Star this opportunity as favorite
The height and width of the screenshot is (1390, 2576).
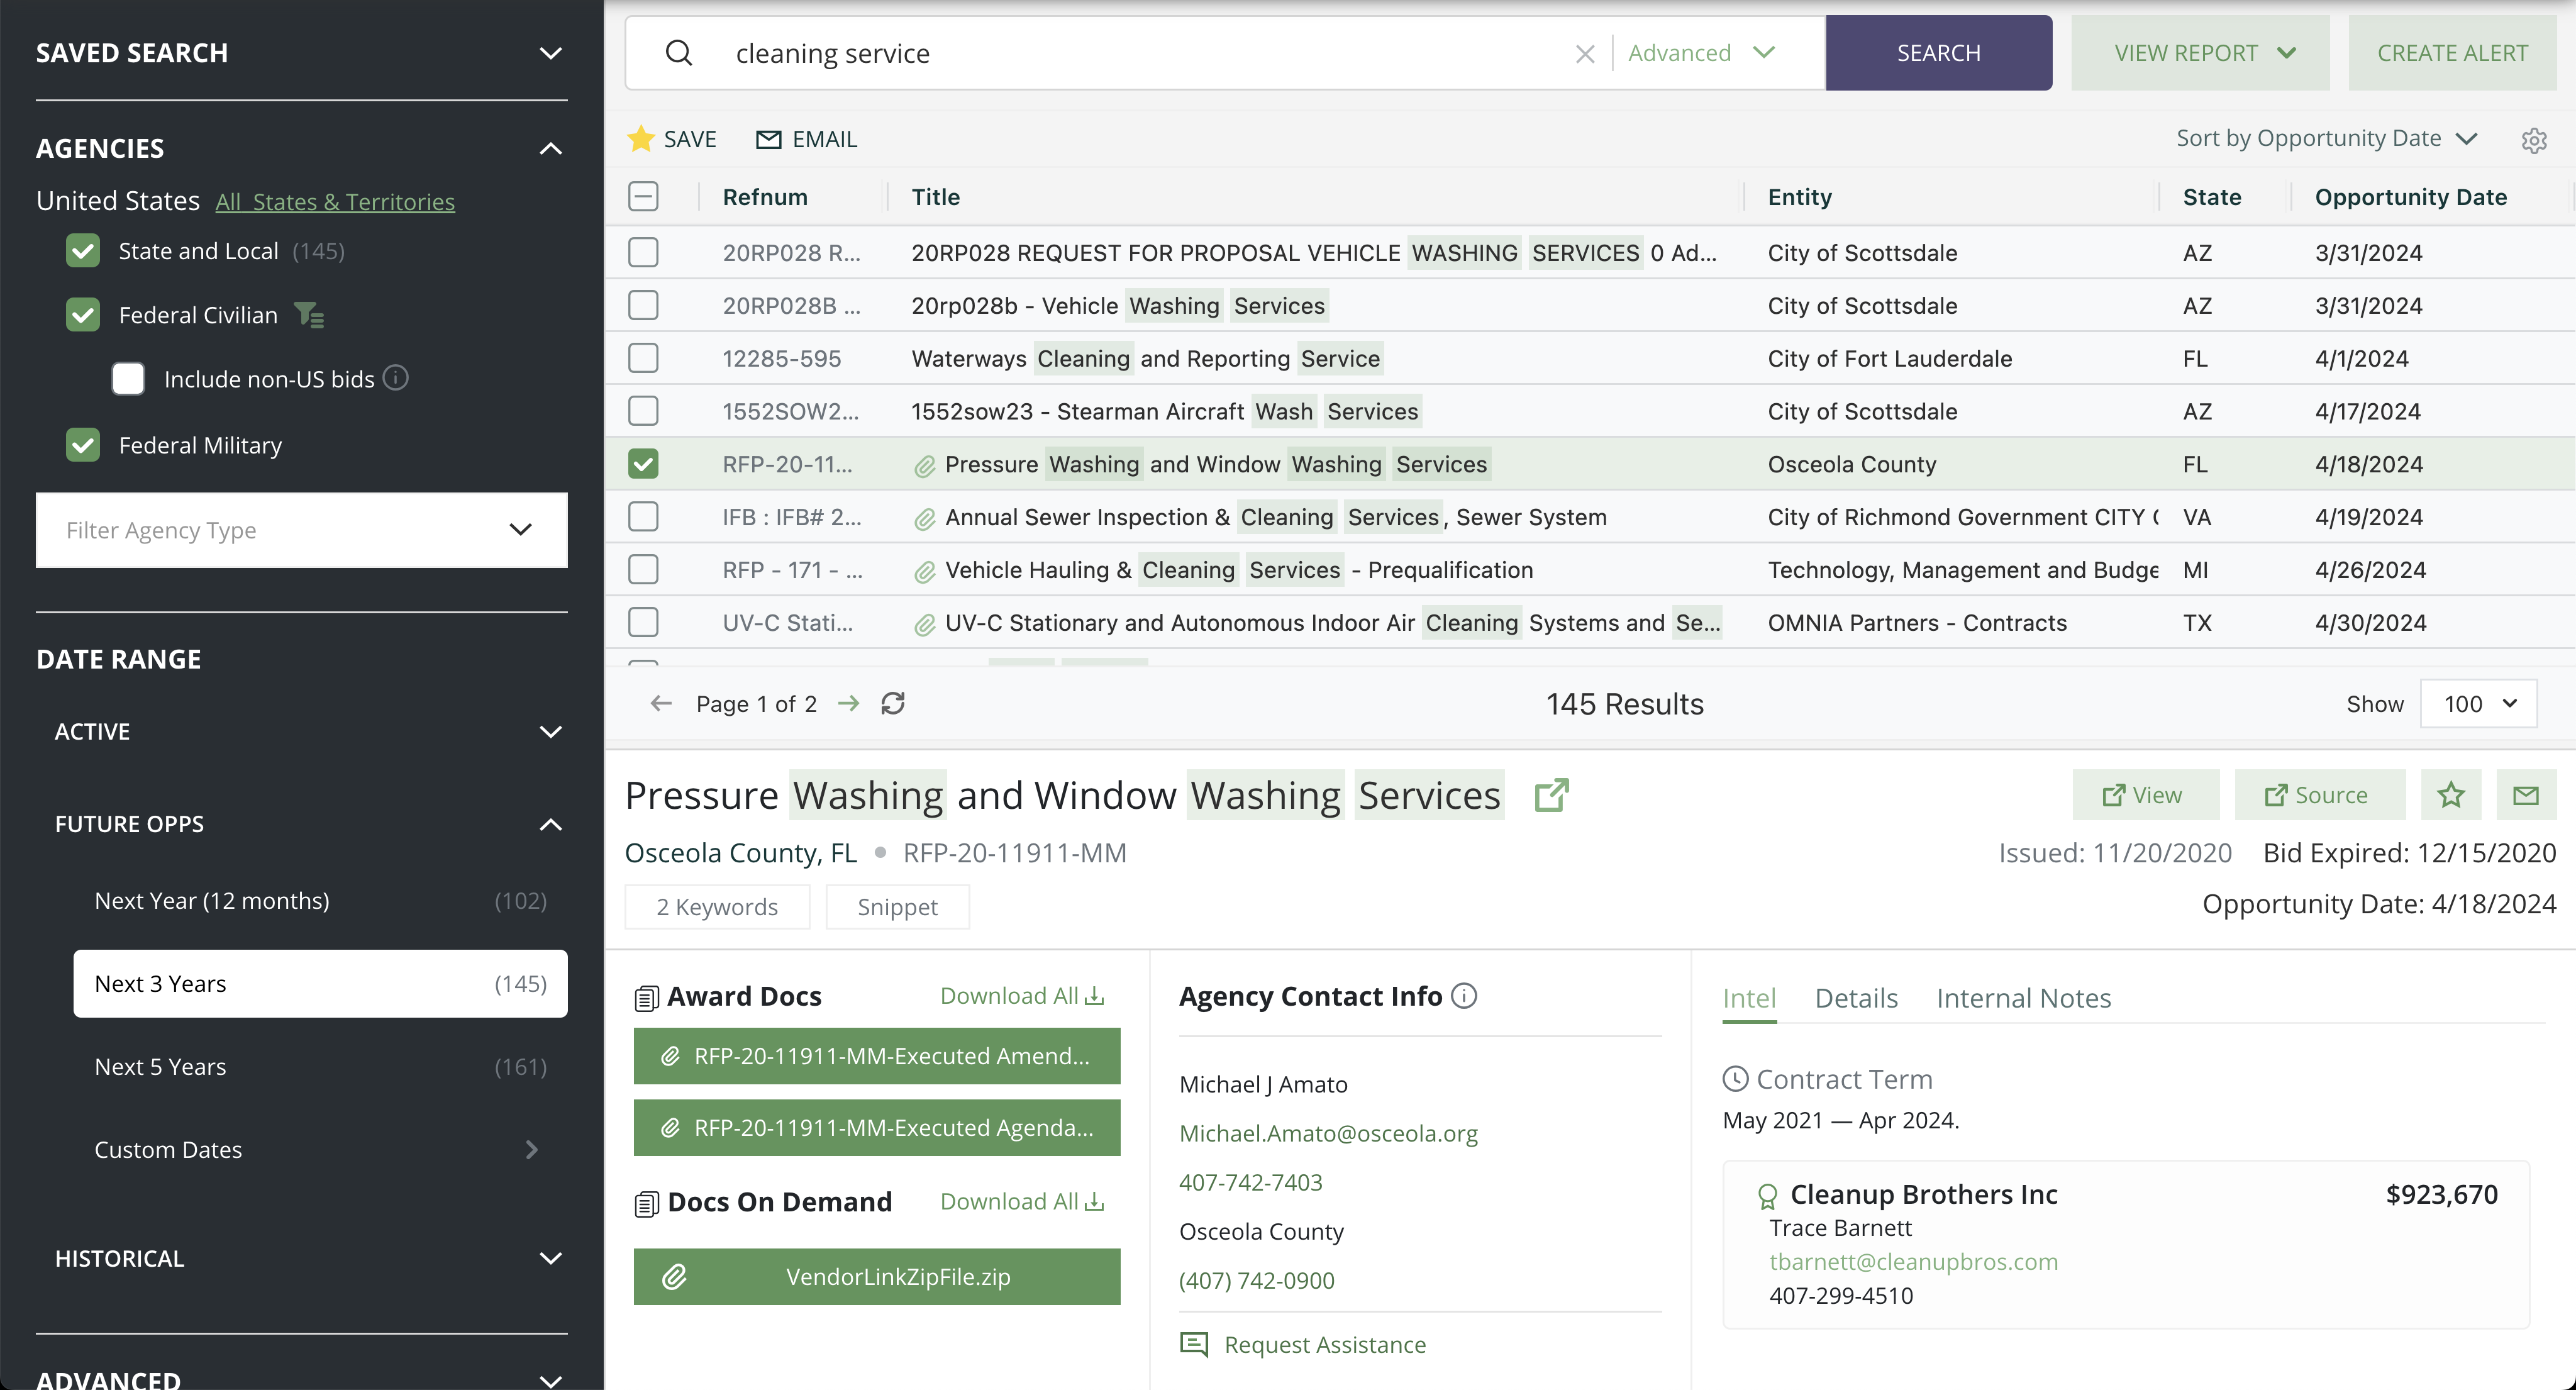(x=2450, y=796)
